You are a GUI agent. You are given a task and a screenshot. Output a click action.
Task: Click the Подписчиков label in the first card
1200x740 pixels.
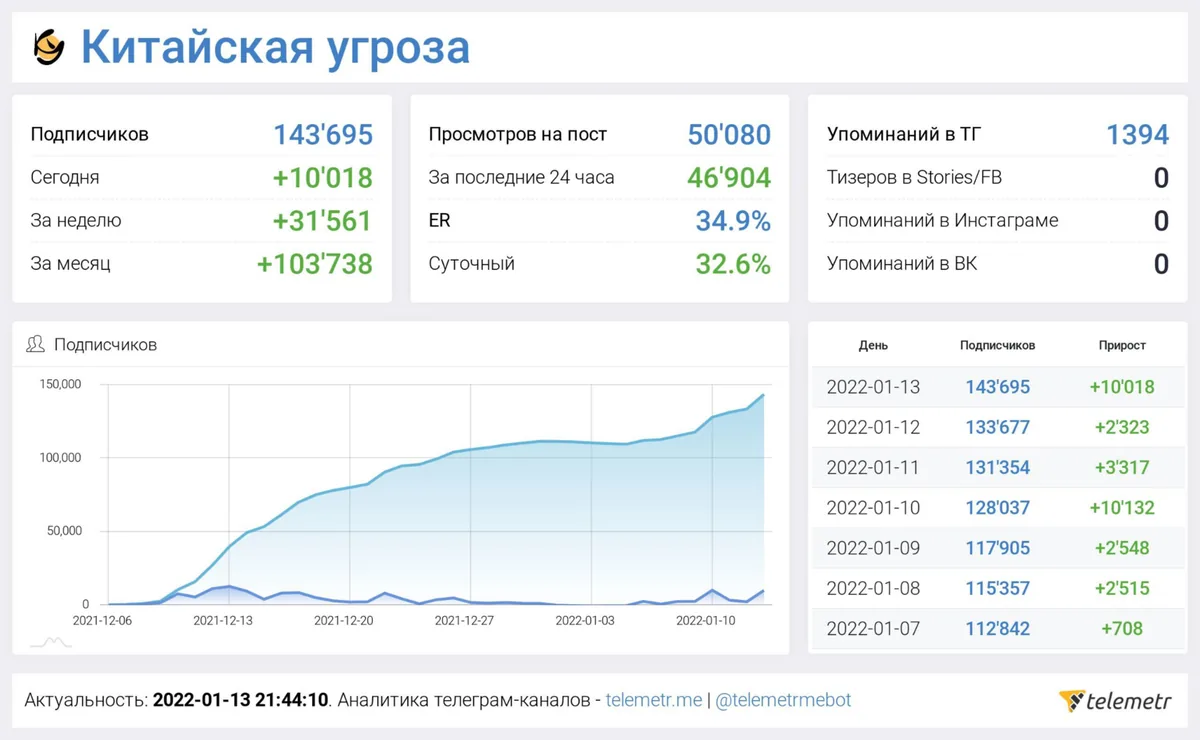coord(90,134)
